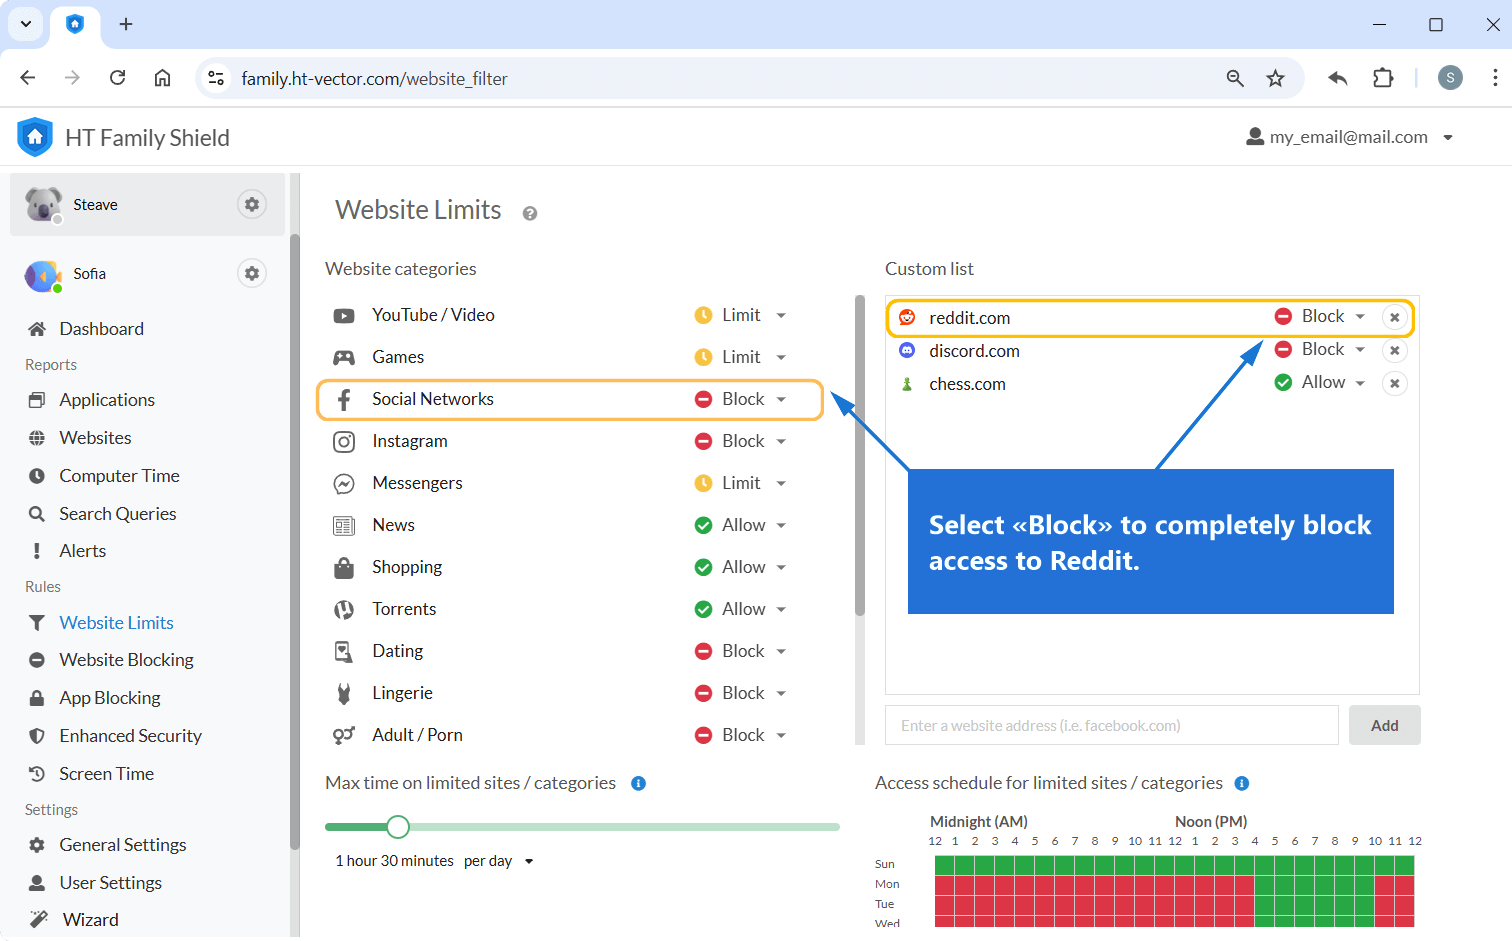Open Search Queries report

[x=117, y=514]
